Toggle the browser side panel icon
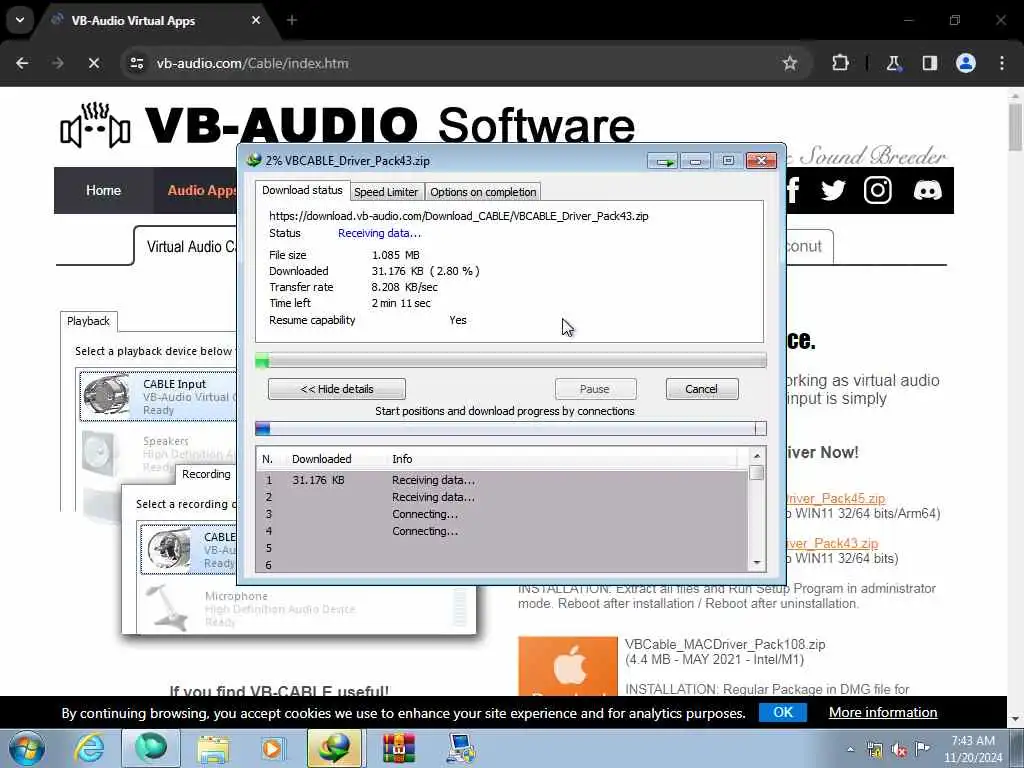The width and height of the screenshot is (1024, 768). (x=929, y=63)
